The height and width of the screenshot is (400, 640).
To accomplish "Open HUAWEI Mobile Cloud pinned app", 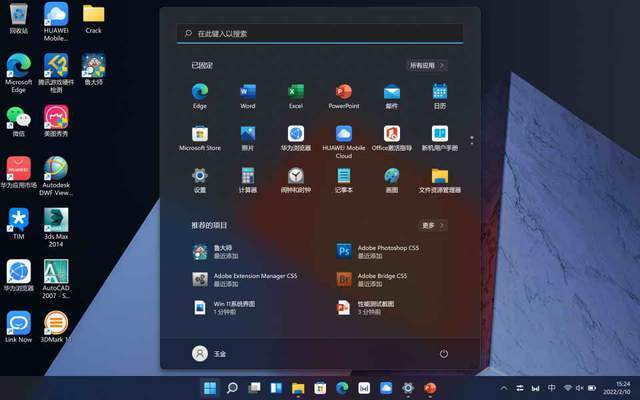I will (x=344, y=142).
